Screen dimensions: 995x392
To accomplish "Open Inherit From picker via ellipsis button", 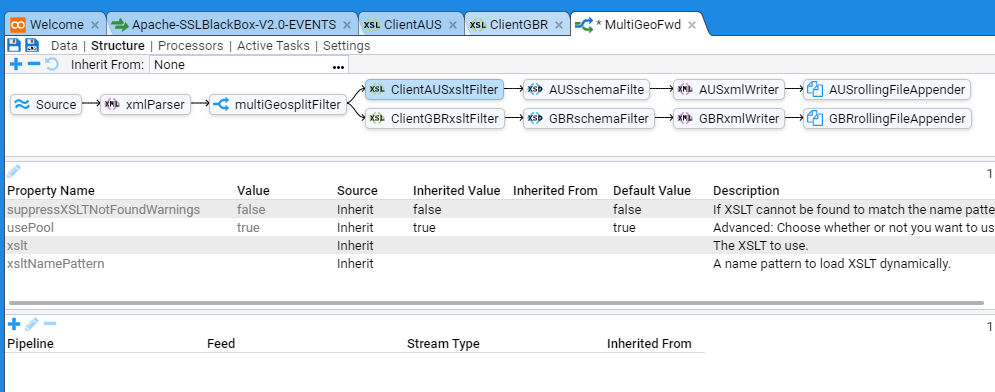I will 338,65.
